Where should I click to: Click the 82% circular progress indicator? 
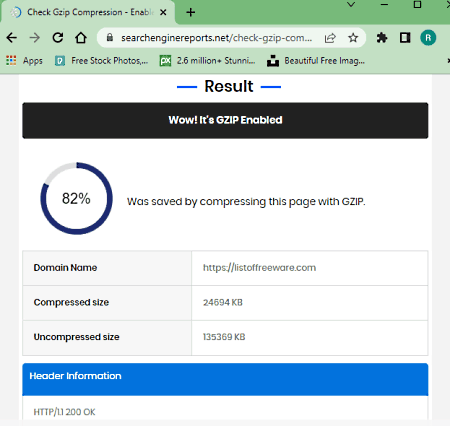coord(76,198)
